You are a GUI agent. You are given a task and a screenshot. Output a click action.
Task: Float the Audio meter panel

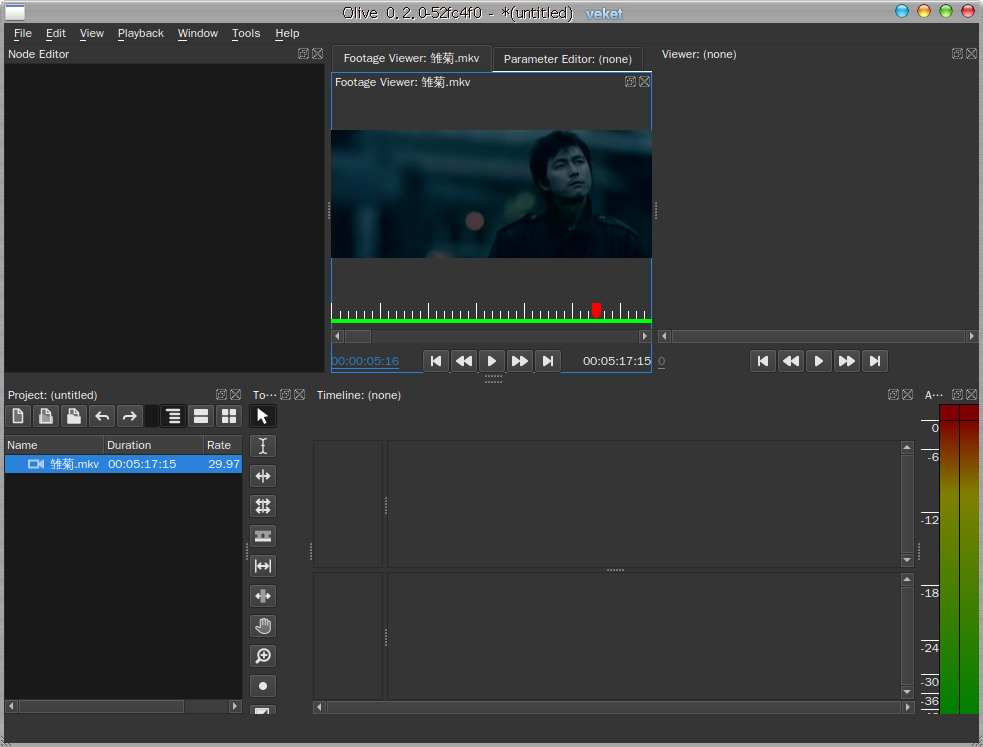pos(957,395)
